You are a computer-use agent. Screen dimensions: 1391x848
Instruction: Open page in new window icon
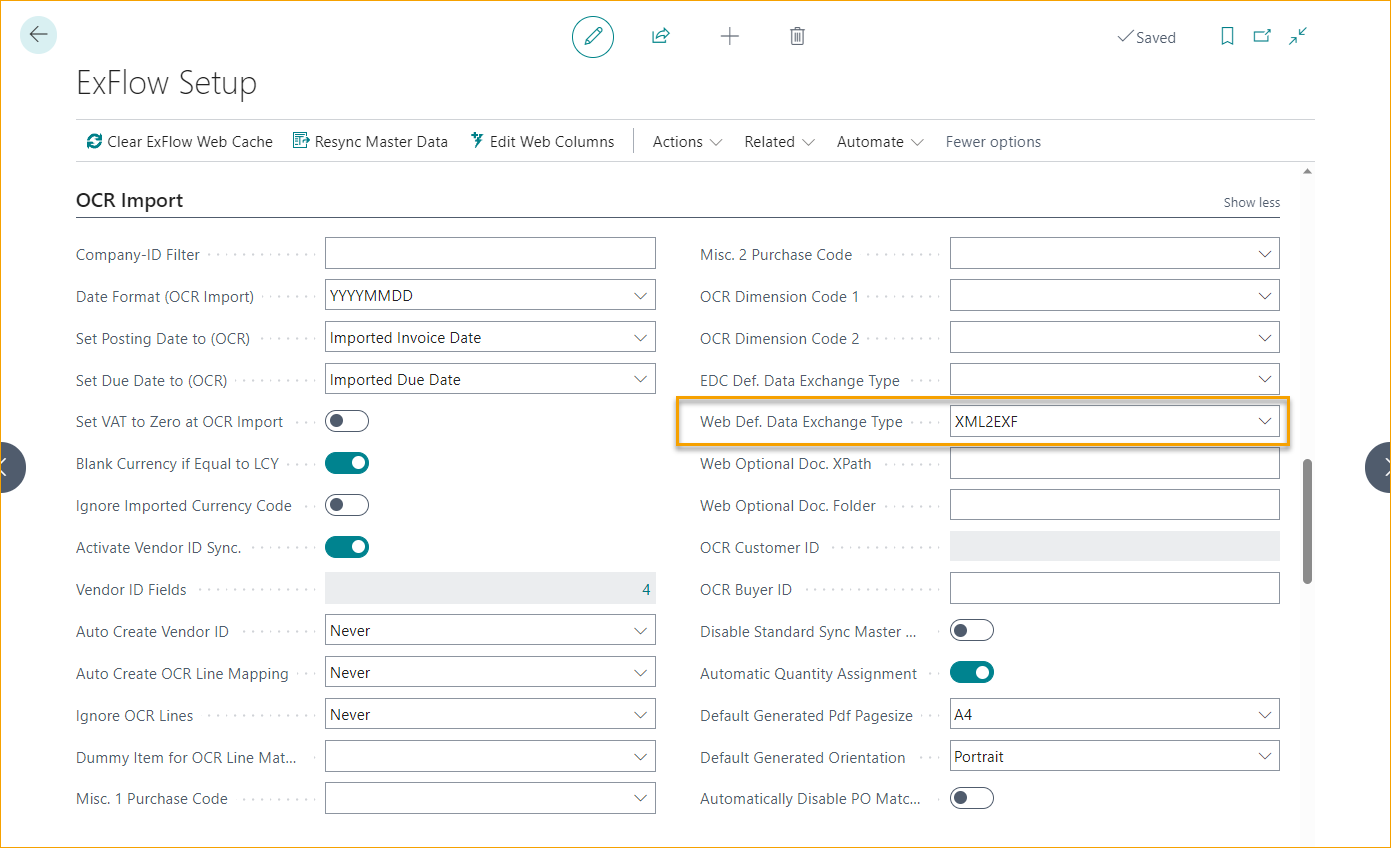(1262, 37)
